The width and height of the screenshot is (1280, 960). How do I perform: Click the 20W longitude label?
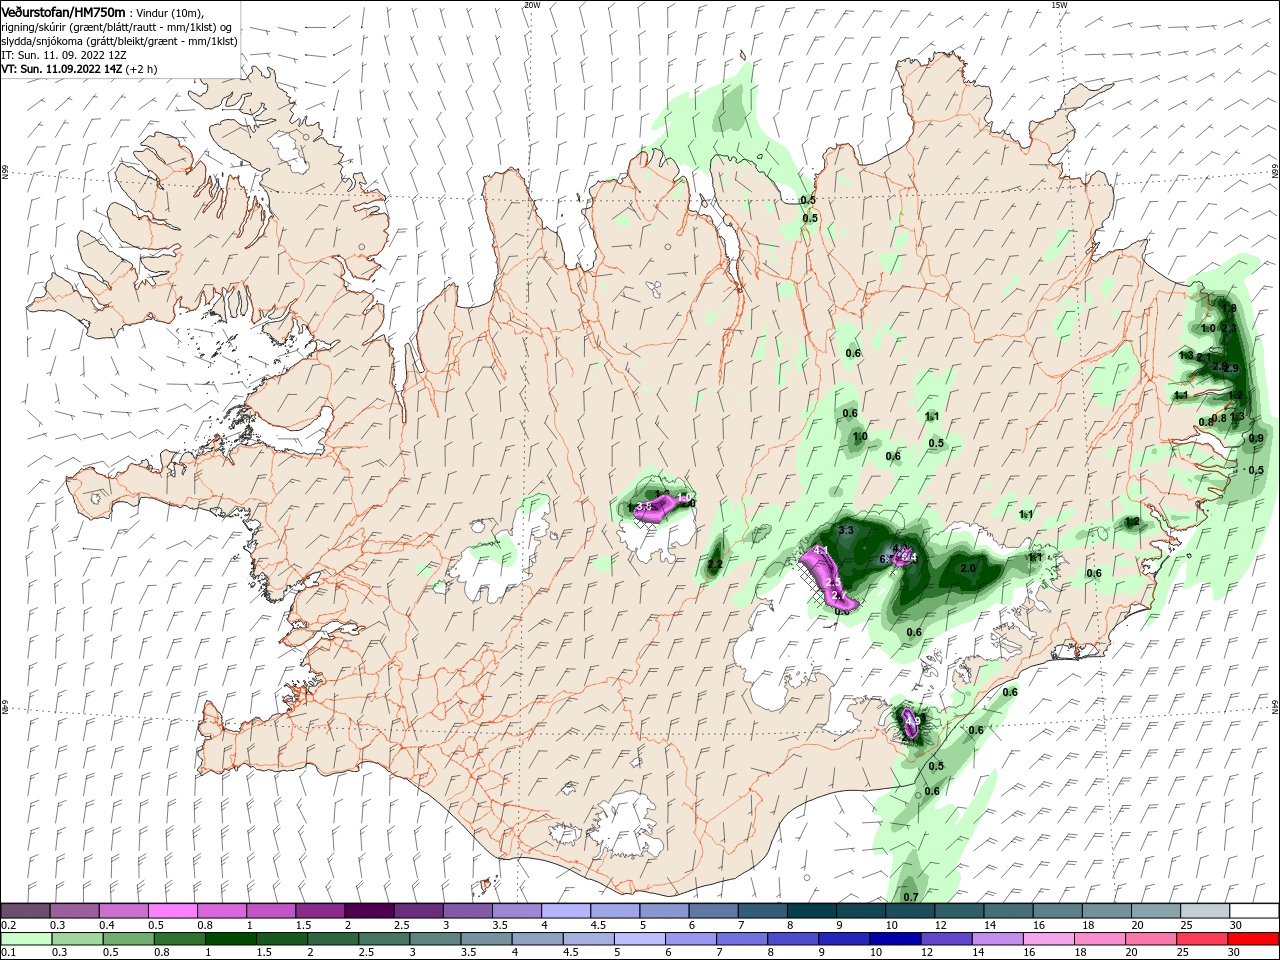tap(532, 5)
